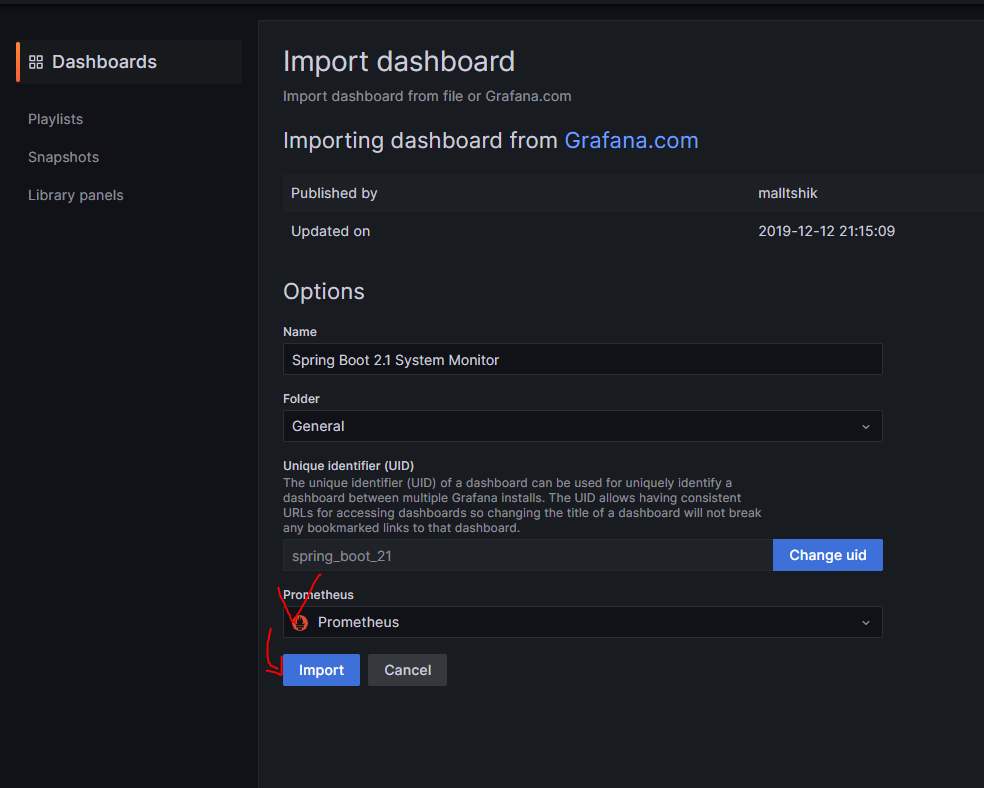The height and width of the screenshot is (788, 984).
Task: Click 'Import dashboard from file or Grafana.com' subtitle
Action: tap(427, 96)
